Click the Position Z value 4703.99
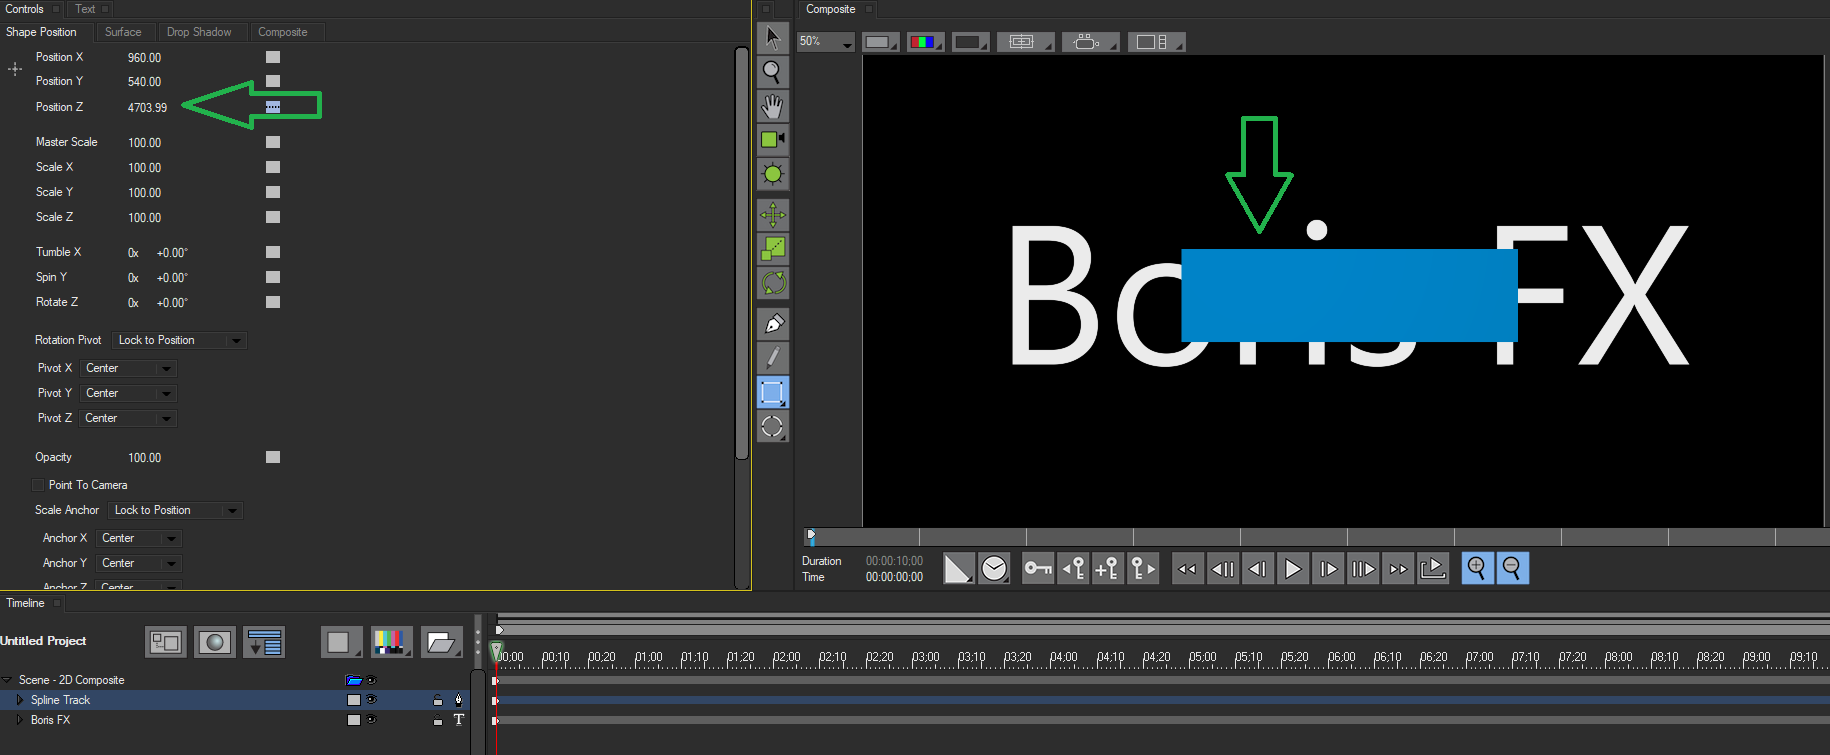 click(x=148, y=108)
